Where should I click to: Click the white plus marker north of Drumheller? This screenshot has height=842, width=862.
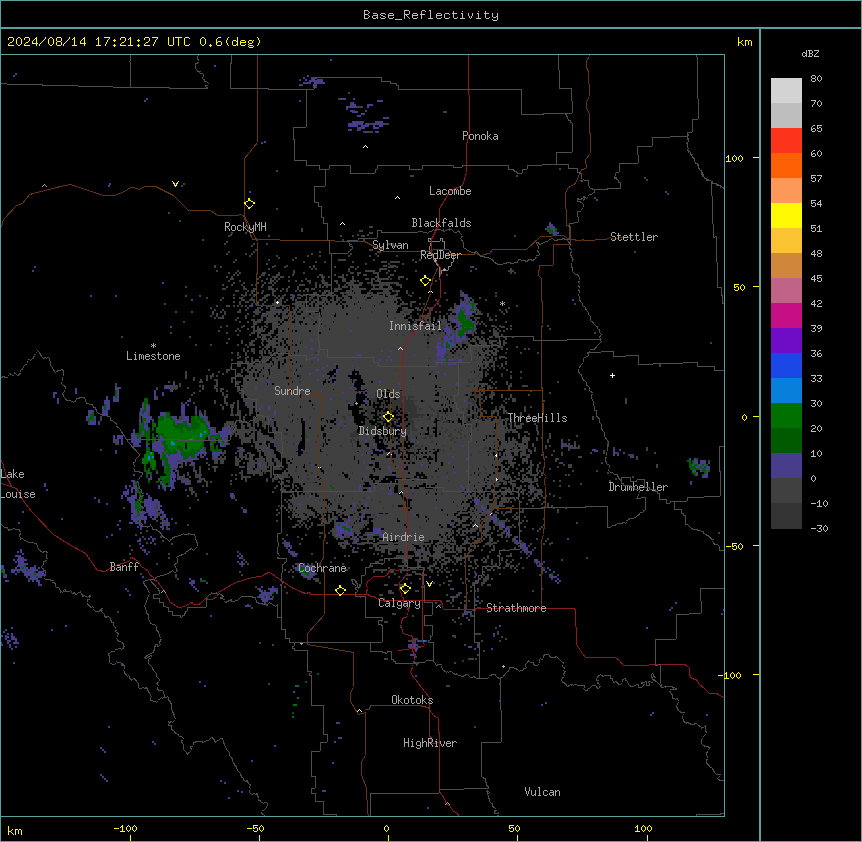click(612, 375)
